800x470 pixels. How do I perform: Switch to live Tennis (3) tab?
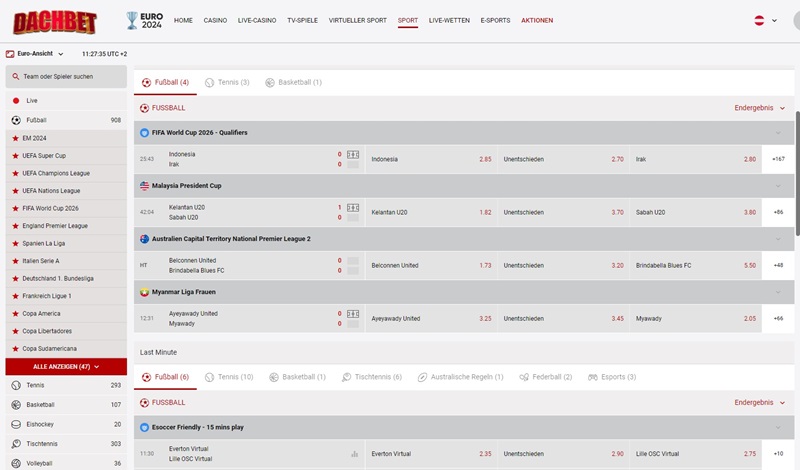228,83
